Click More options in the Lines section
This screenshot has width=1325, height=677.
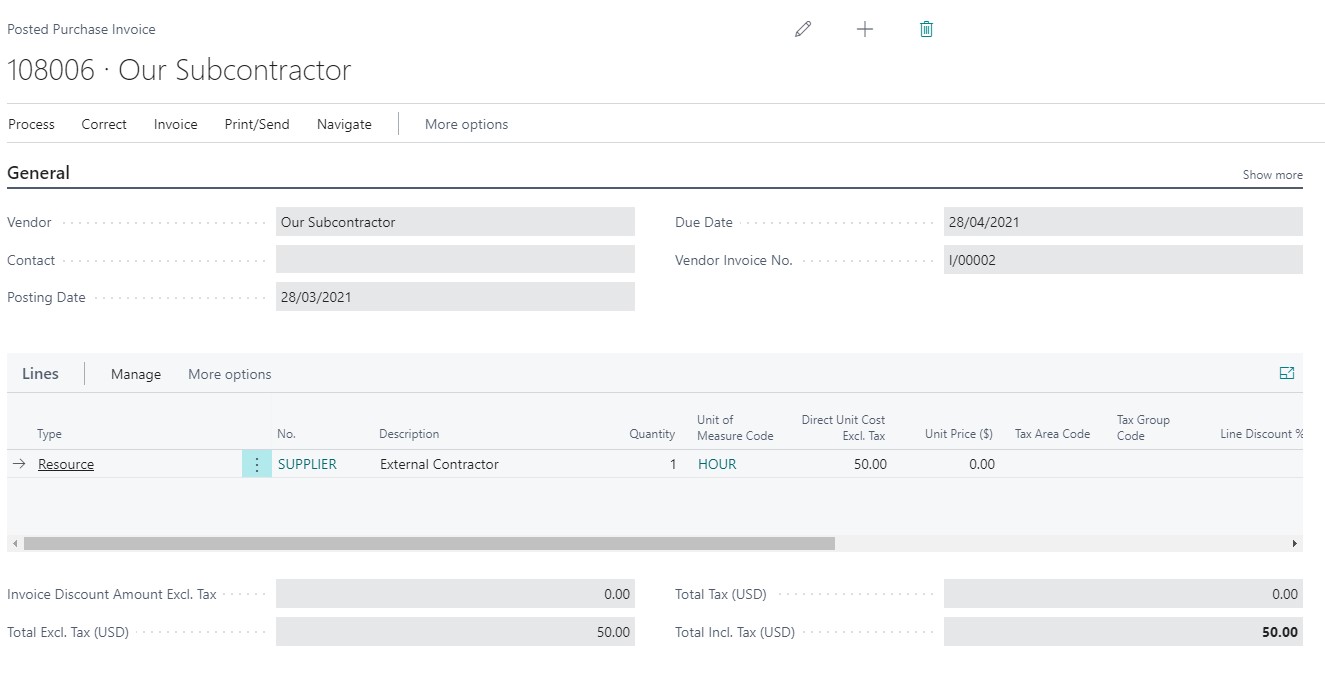[229, 374]
